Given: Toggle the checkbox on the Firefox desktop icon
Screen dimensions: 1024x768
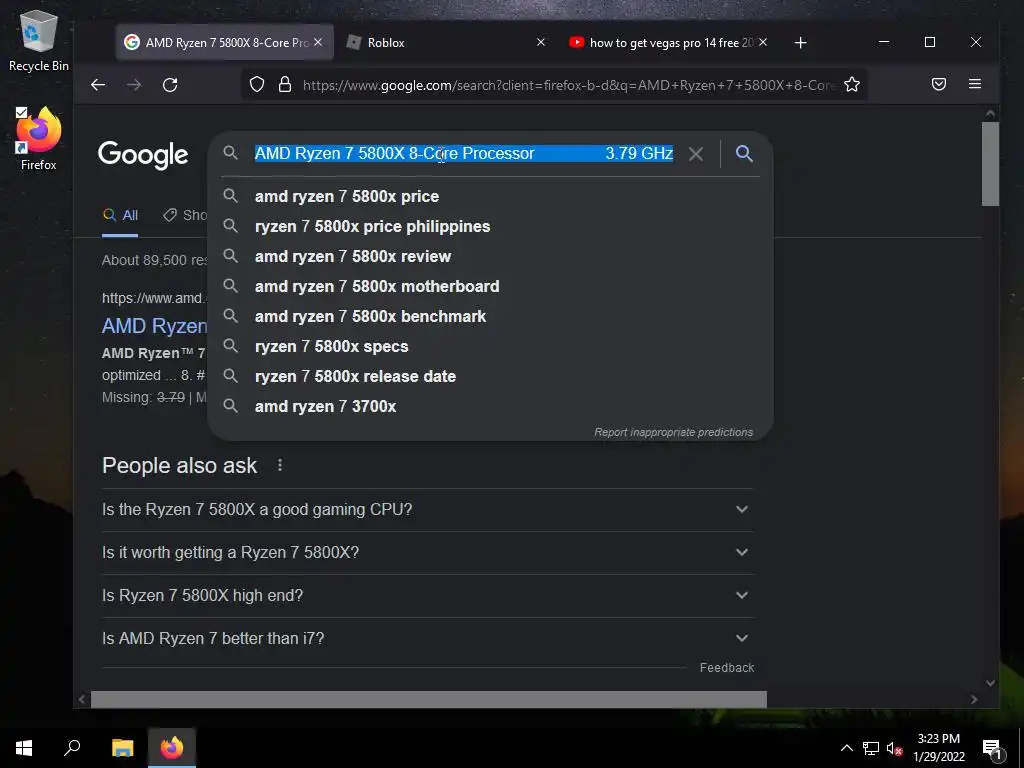Looking at the screenshot, I should (22, 112).
